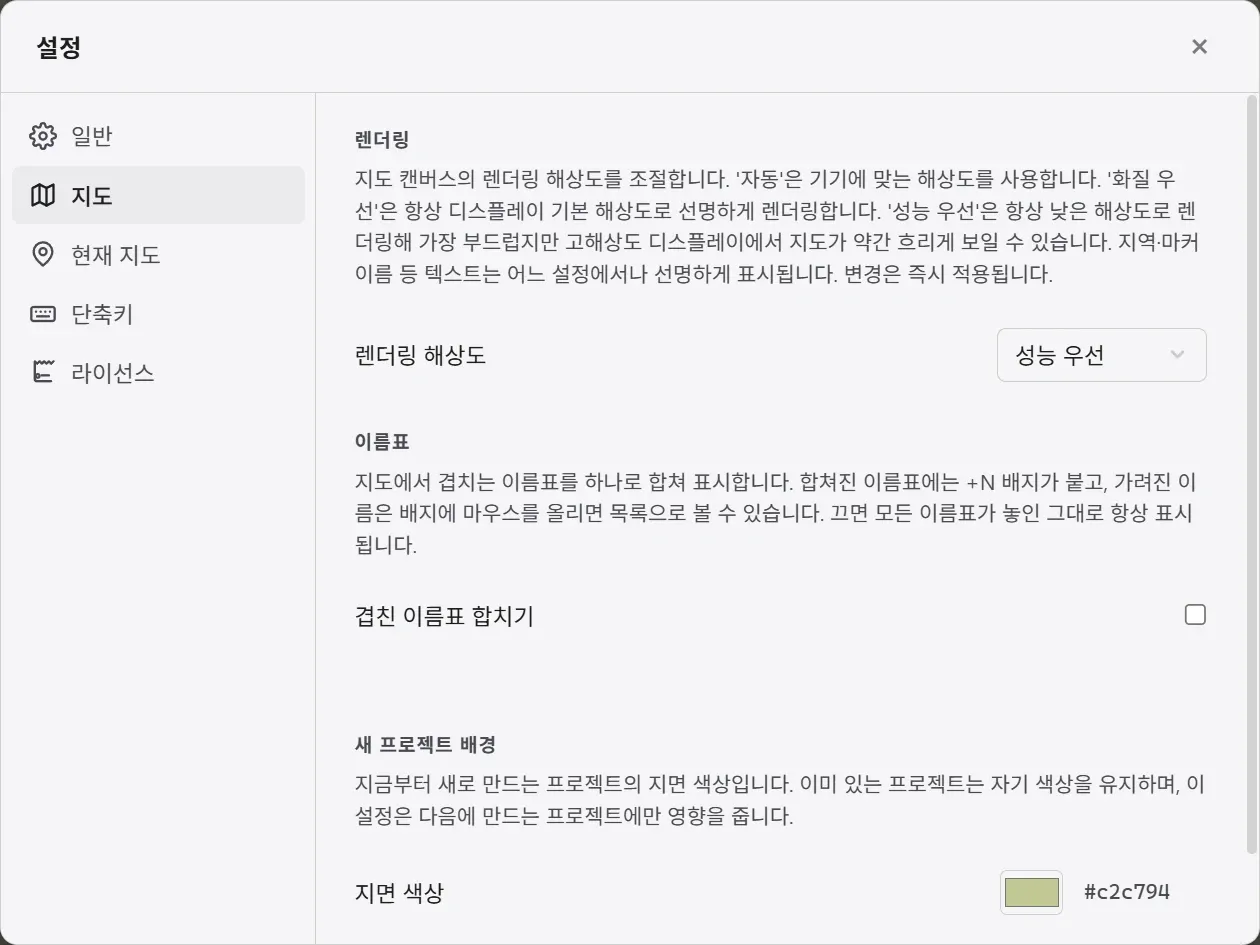This screenshot has width=1260, height=945.
Task: Go to the 라이선스 section
Action: [x=158, y=373]
